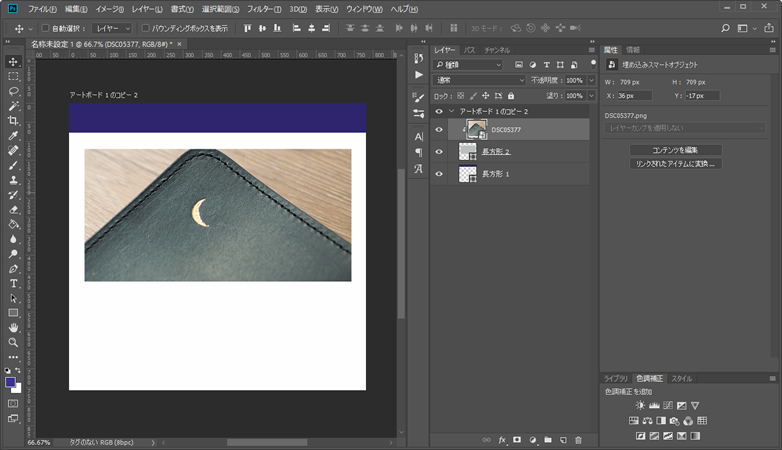Select the Dodge tool
Viewport: 782px width, 450px height.
[x=13, y=254]
